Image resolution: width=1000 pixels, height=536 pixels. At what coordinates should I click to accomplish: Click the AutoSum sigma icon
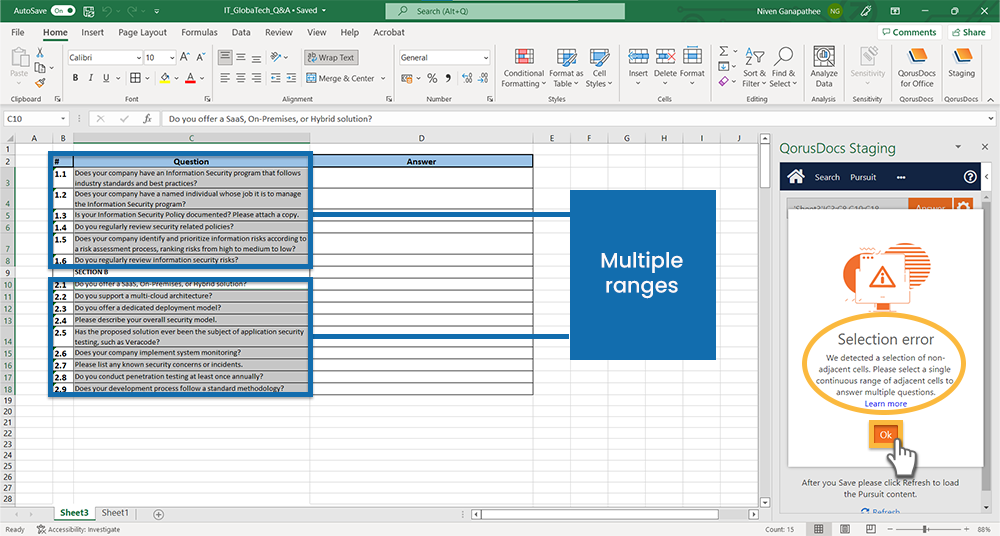tap(724, 51)
